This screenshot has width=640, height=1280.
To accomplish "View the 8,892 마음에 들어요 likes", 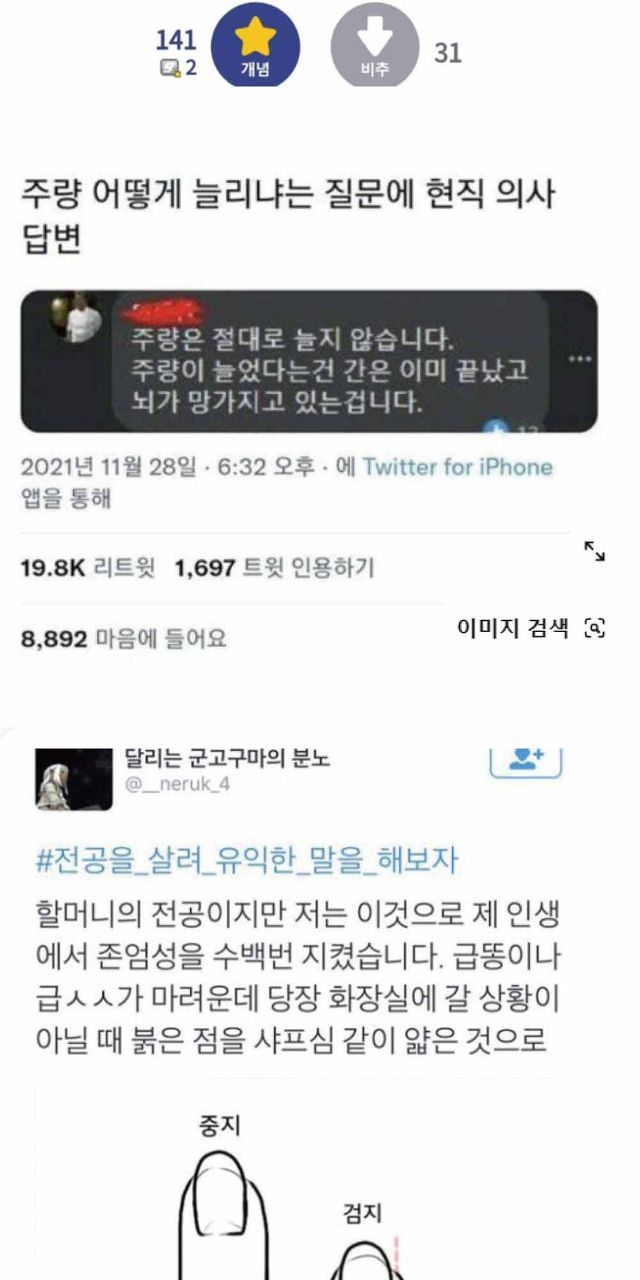I will 123,639.
